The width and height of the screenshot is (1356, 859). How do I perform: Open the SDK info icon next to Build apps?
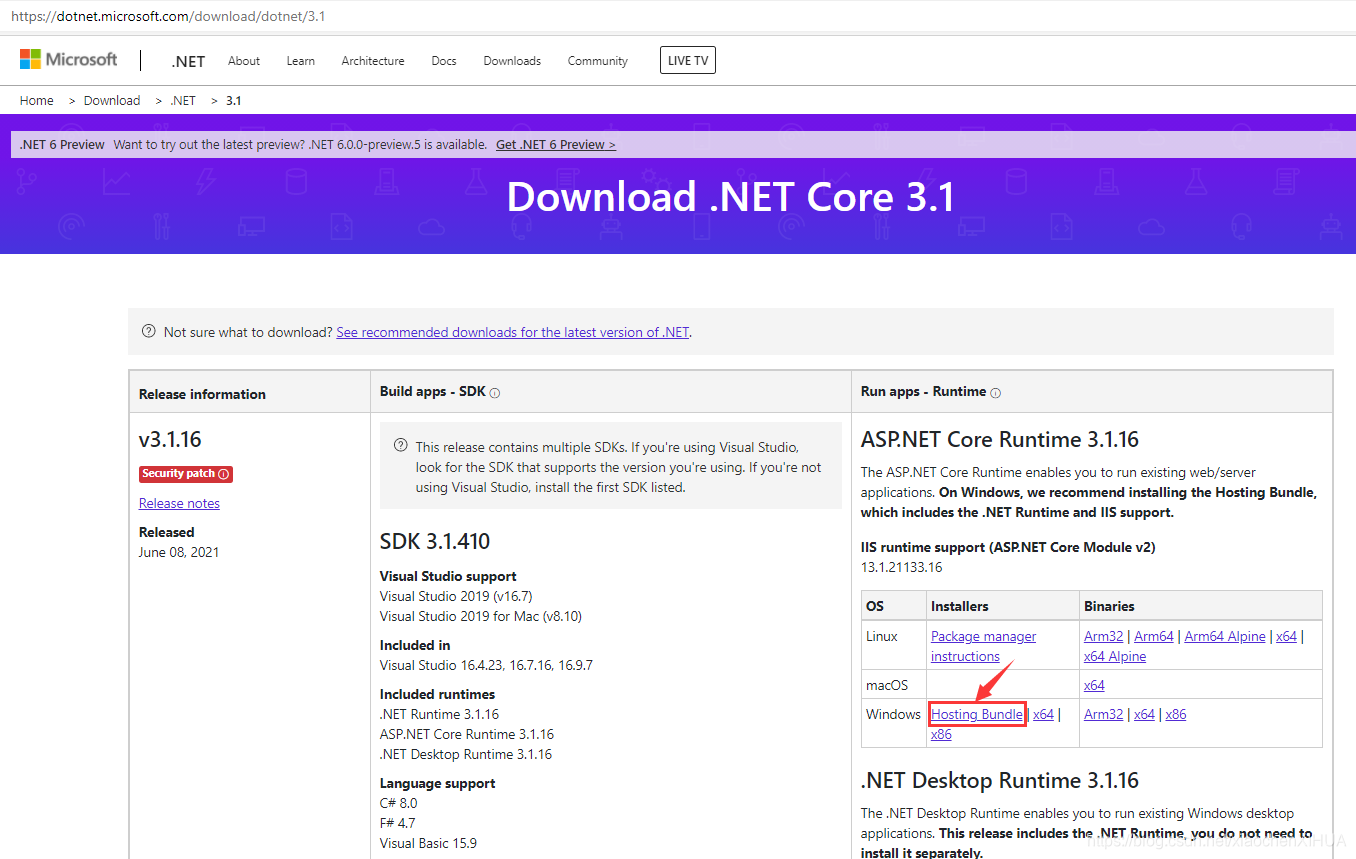click(495, 393)
